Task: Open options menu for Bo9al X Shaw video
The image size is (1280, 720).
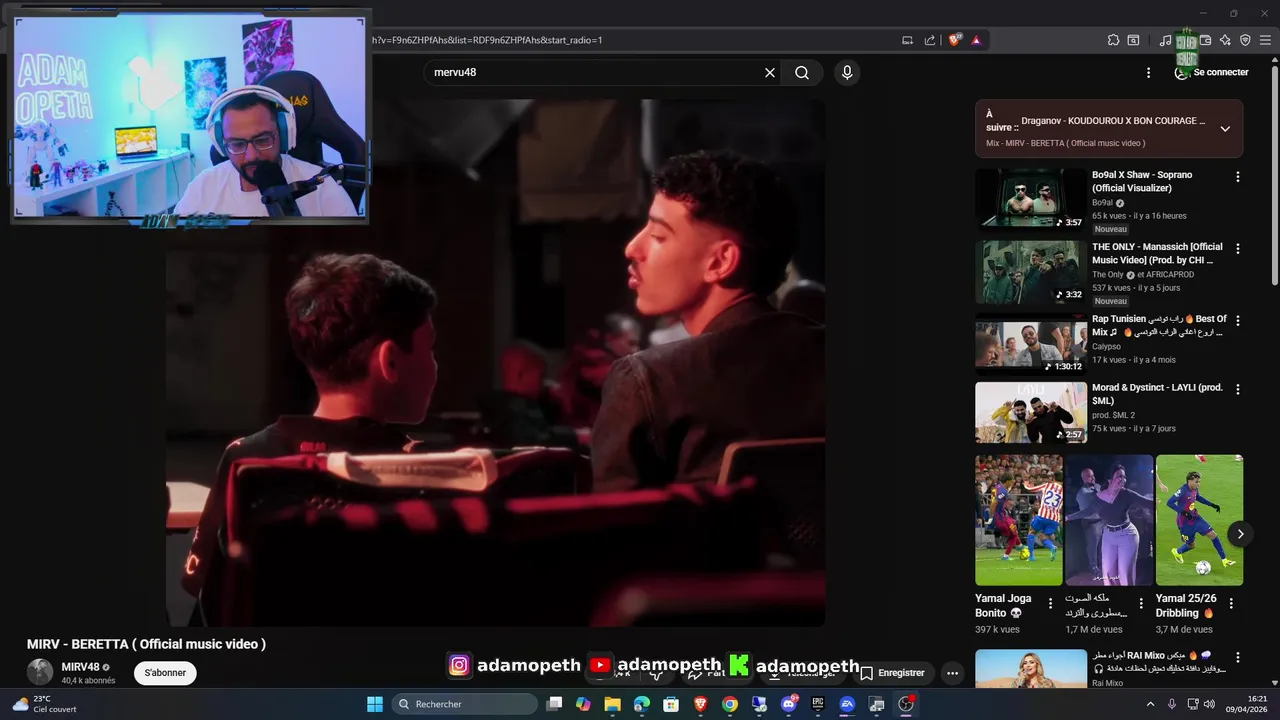Action: (x=1238, y=177)
